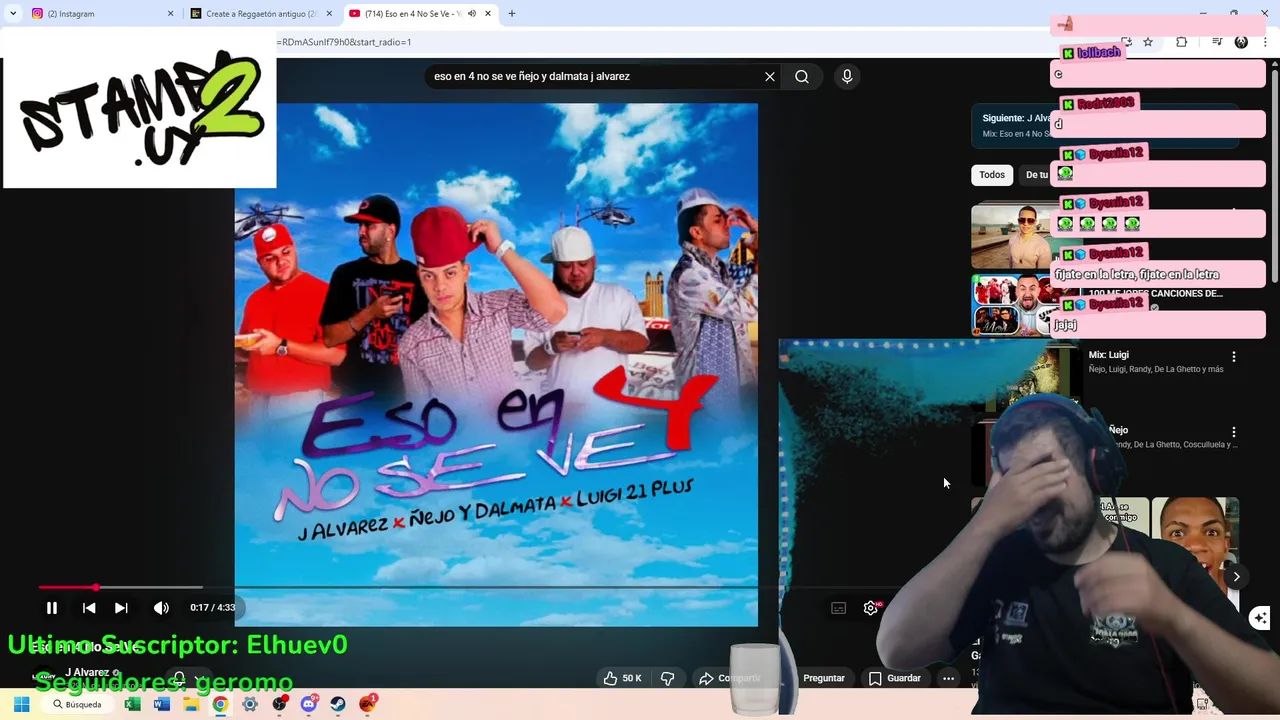Viewport: 1280px width, 720px height.
Task: Open the Chrome profile avatar
Action: (1241, 42)
